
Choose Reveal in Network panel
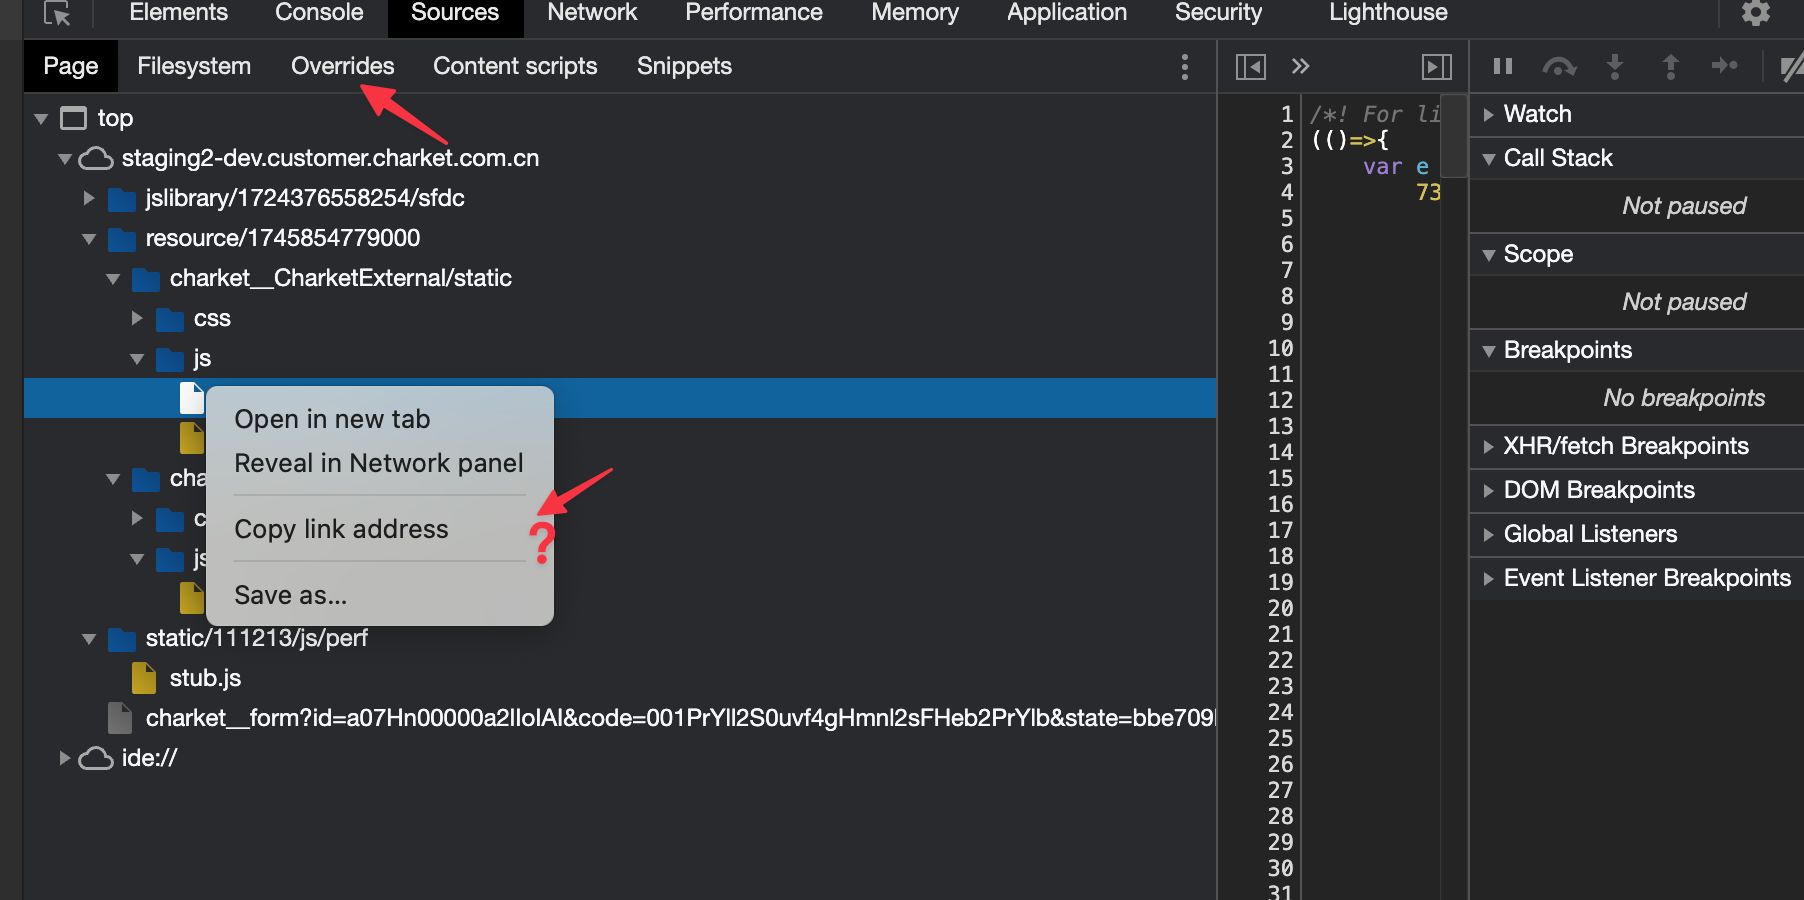point(380,464)
